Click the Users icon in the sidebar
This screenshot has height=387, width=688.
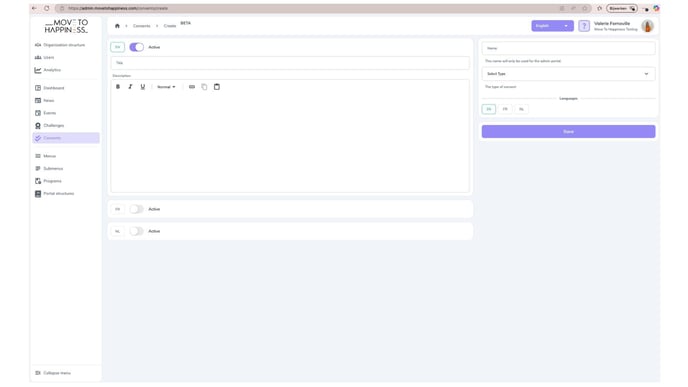click(x=38, y=57)
